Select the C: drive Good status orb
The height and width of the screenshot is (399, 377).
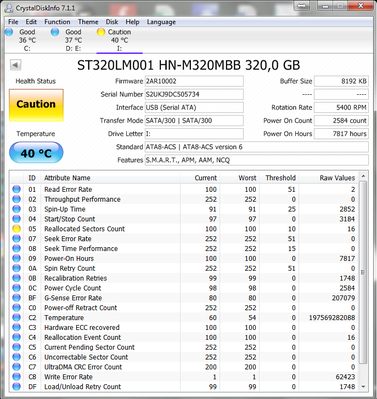coord(9,32)
